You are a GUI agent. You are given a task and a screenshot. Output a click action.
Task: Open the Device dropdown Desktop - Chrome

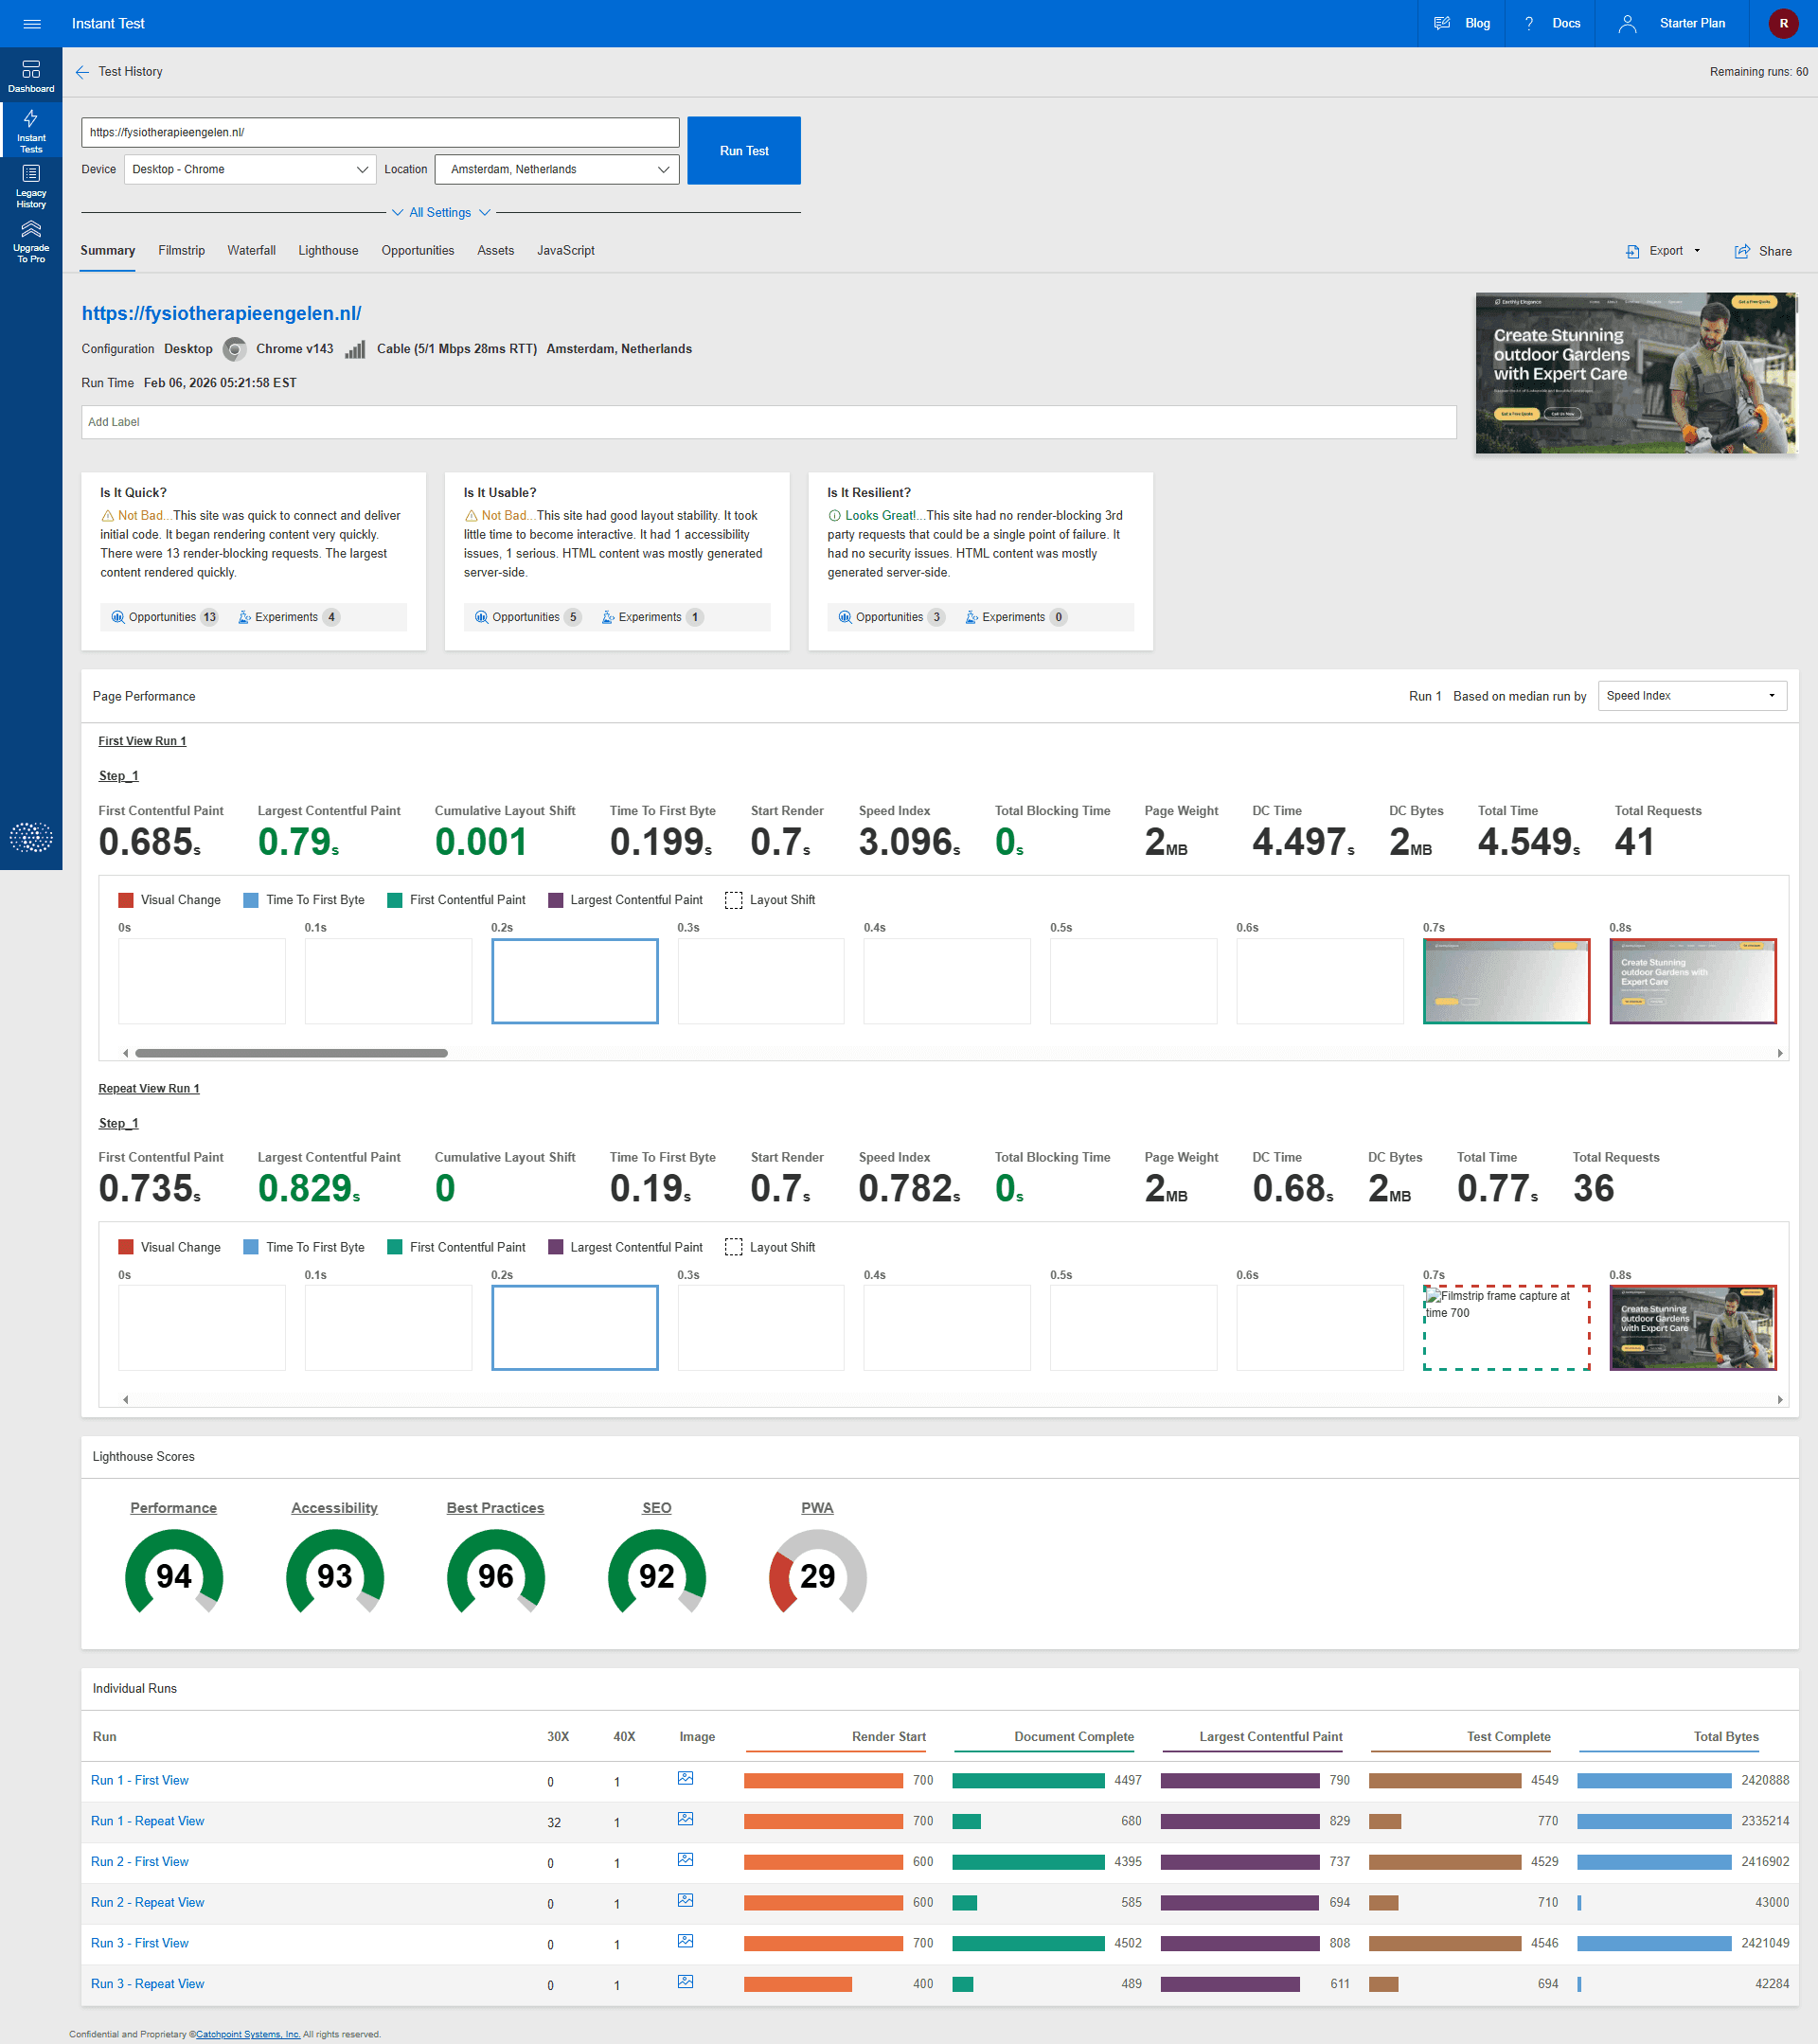(250, 169)
